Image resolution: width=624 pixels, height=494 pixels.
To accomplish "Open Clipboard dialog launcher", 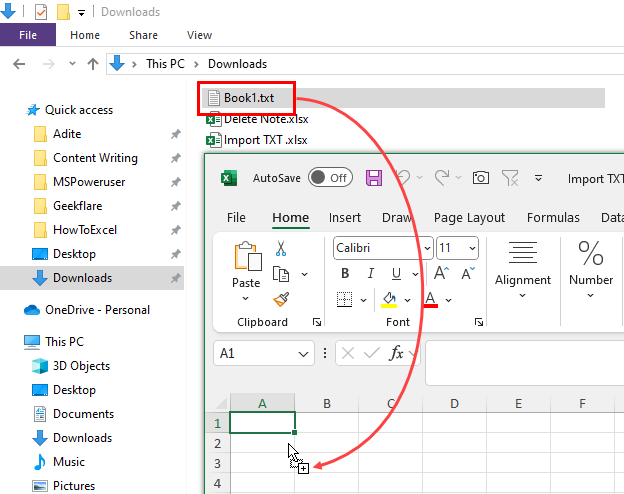I will click(317, 322).
